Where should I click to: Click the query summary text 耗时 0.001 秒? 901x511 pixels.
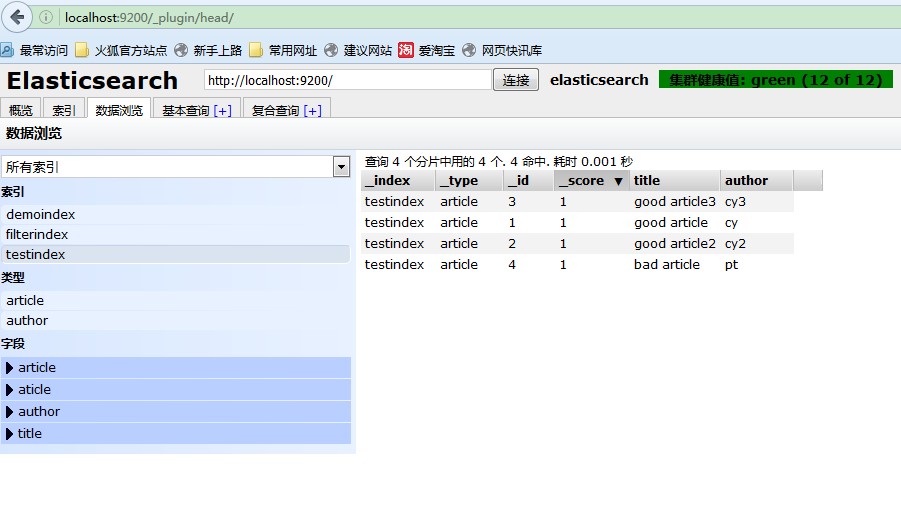point(593,162)
